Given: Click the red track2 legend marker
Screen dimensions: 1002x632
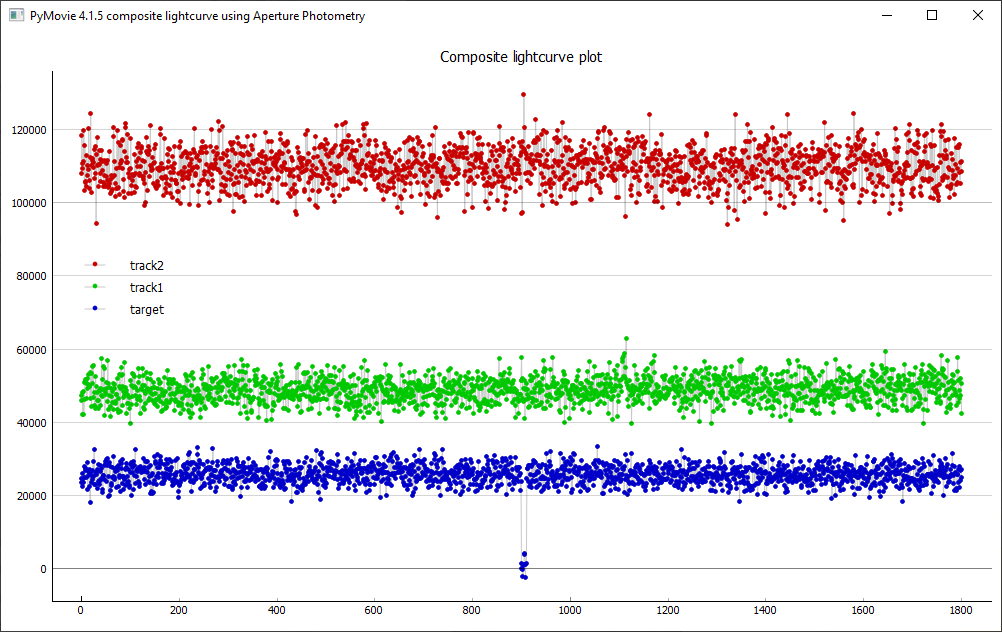Looking at the screenshot, I should (95, 264).
